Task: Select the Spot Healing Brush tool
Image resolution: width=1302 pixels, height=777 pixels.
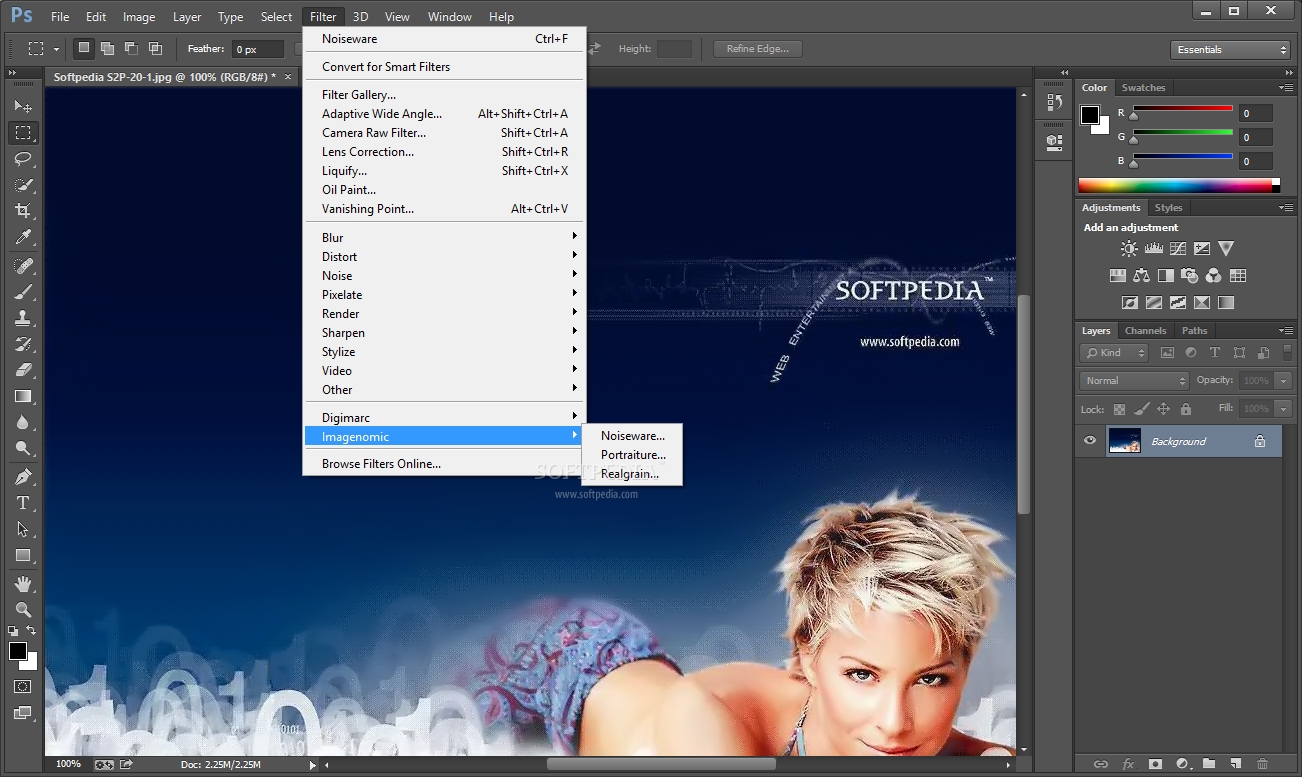Action: tap(23, 266)
